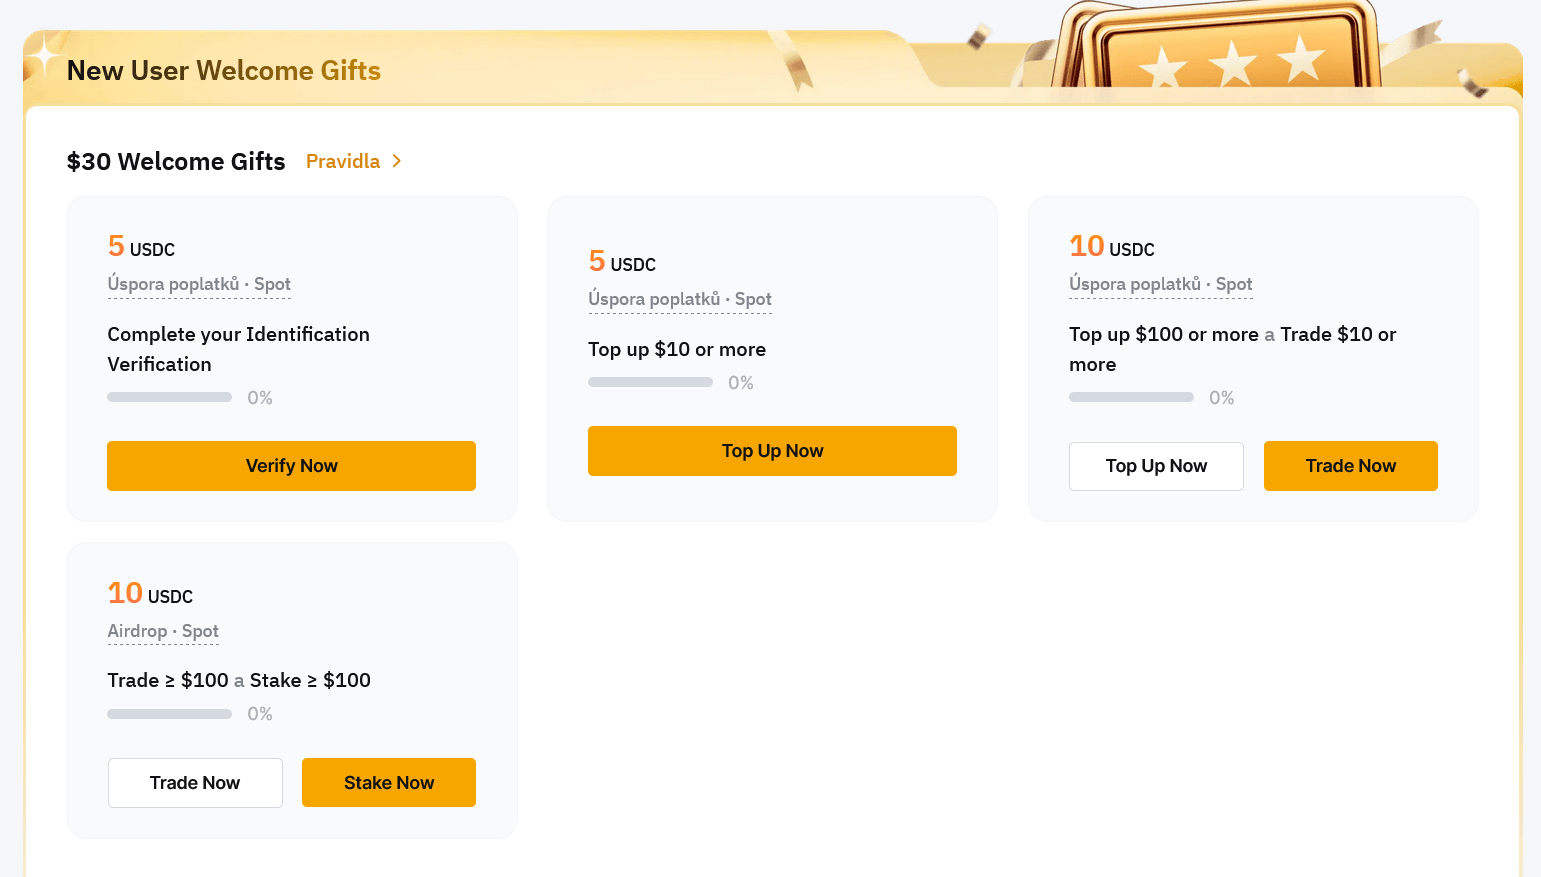Click the New User Welcome Gifts heading

pyautogui.click(x=224, y=71)
